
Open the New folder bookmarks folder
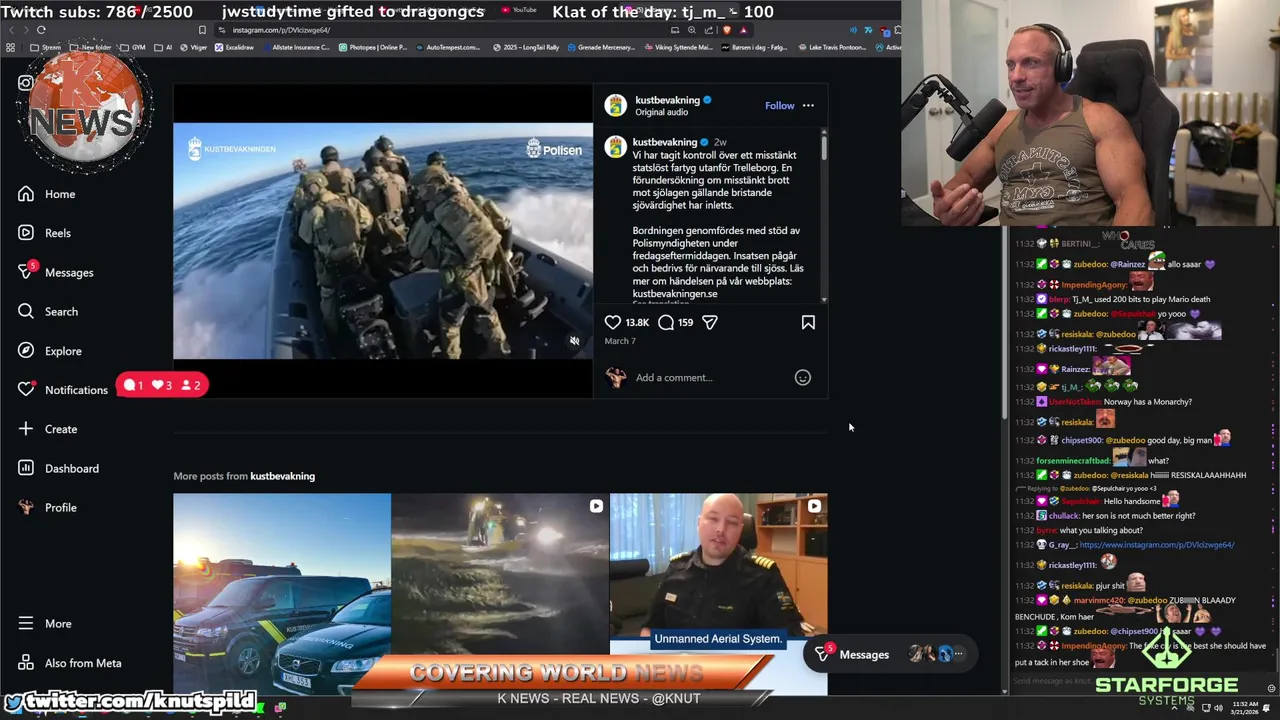(91, 47)
